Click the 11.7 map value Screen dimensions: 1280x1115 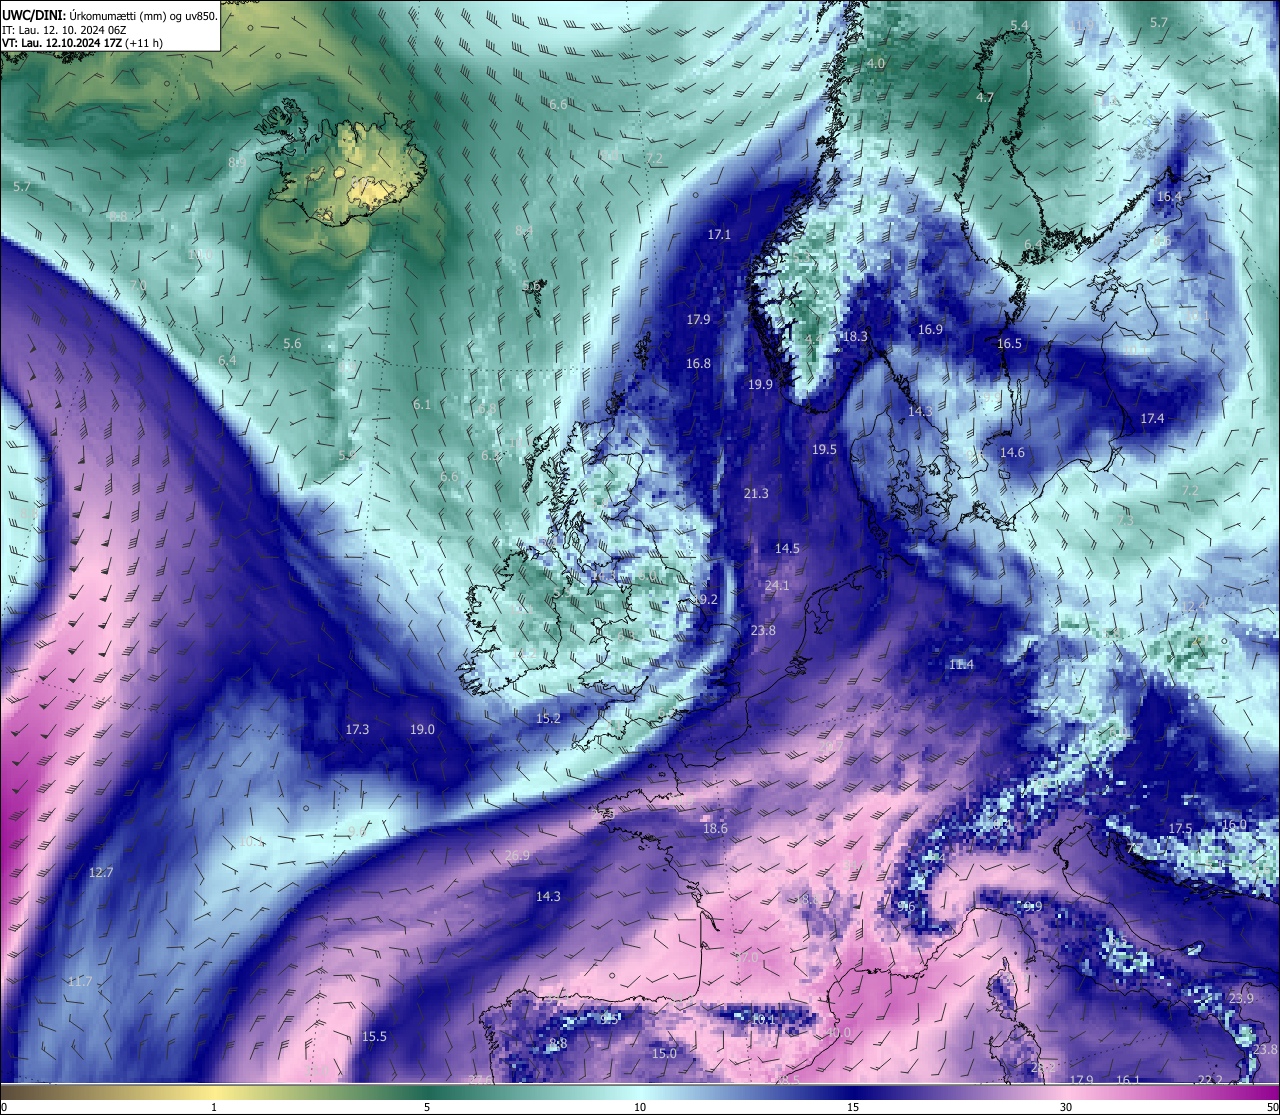tap(79, 981)
